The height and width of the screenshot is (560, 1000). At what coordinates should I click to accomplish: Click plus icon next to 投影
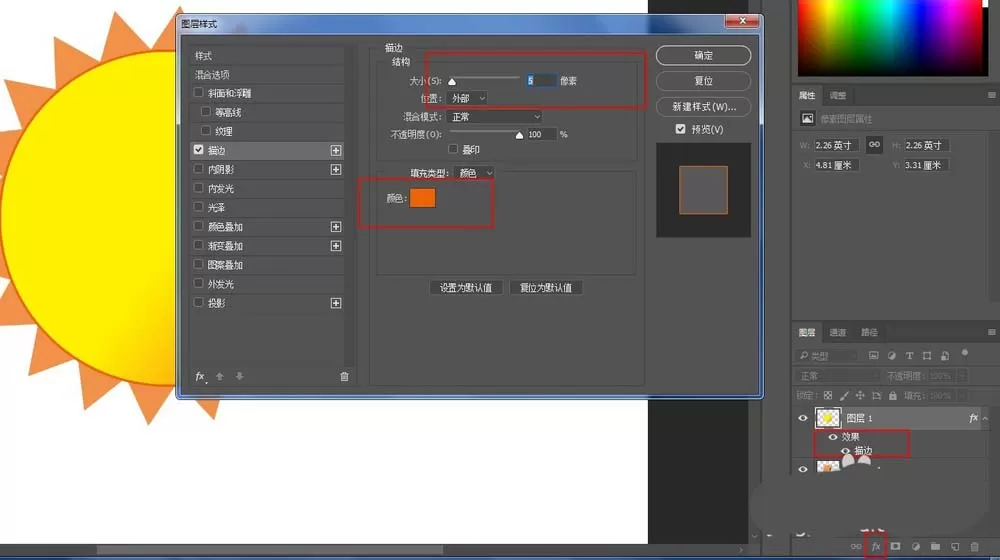[336, 303]
